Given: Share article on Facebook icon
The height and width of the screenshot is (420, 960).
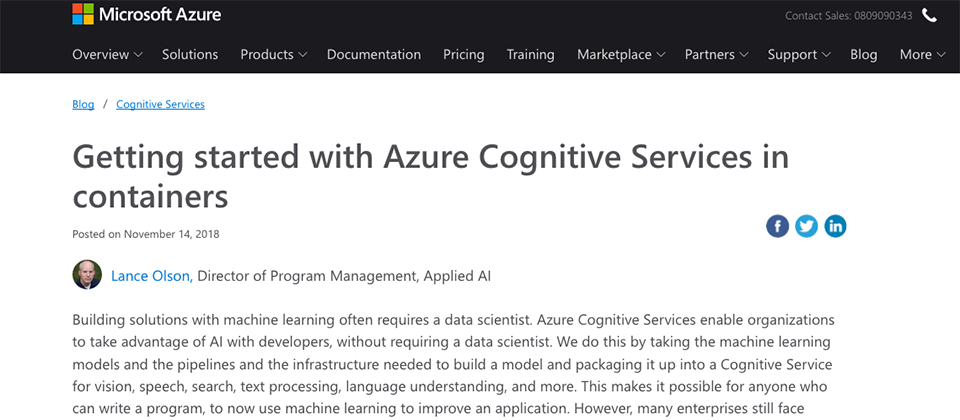Looking at the screenshot, I should coord(778,227).
